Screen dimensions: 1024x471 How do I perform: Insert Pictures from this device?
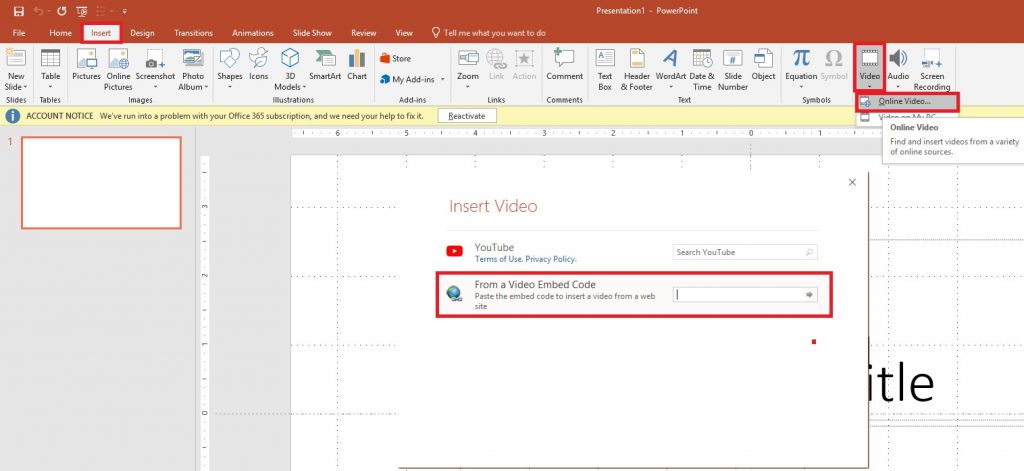pyautogui.click(x=86, y=64)
